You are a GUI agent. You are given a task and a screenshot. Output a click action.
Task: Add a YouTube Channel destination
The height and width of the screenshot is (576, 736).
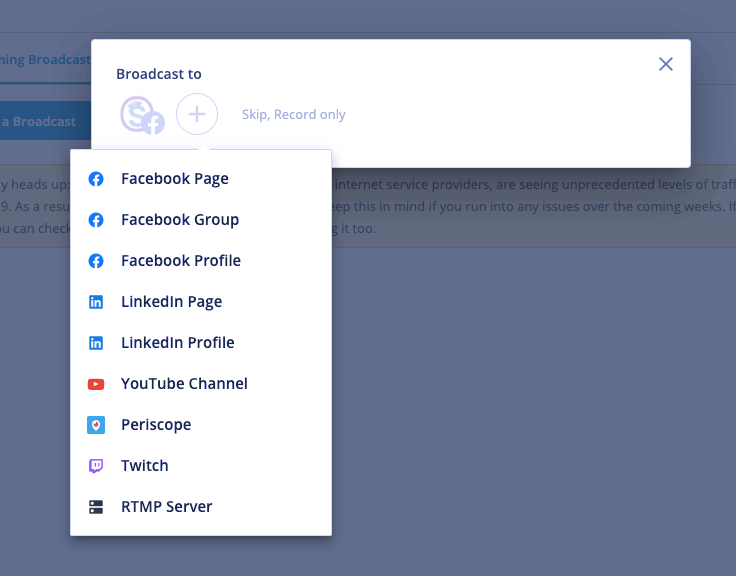pyautogui.click(x=201, y=384)
